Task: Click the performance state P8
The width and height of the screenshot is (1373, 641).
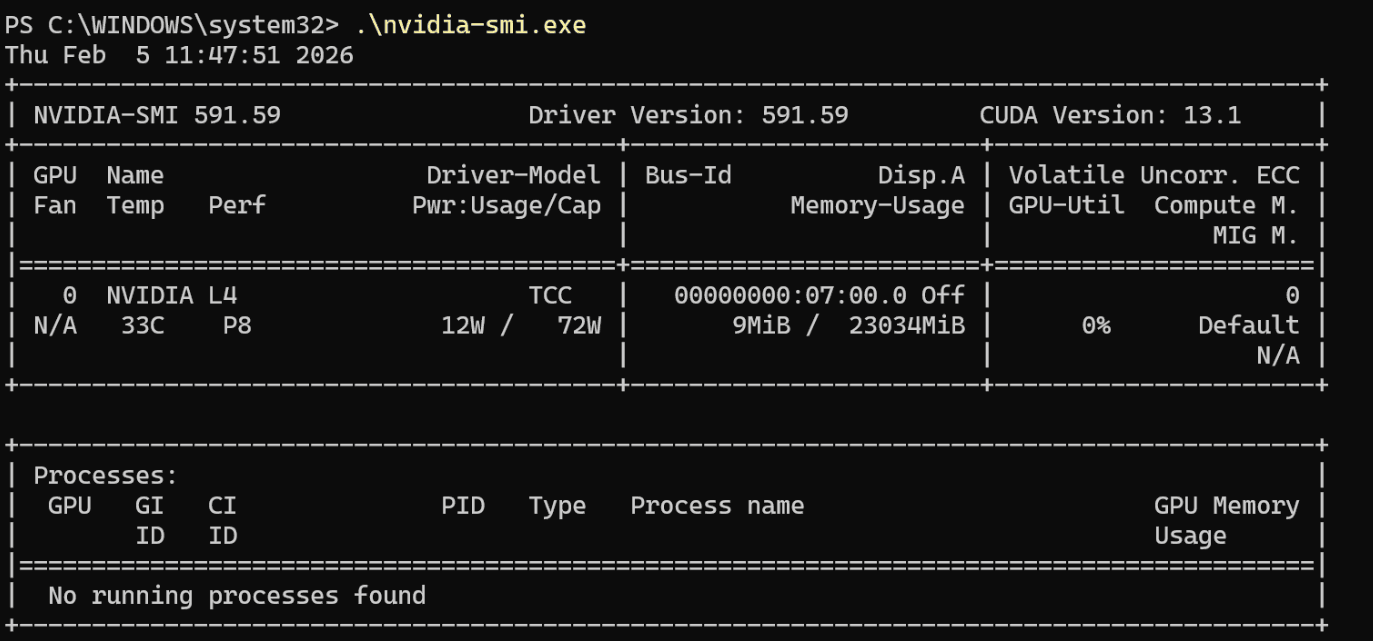Action: [x=237, y=325]
